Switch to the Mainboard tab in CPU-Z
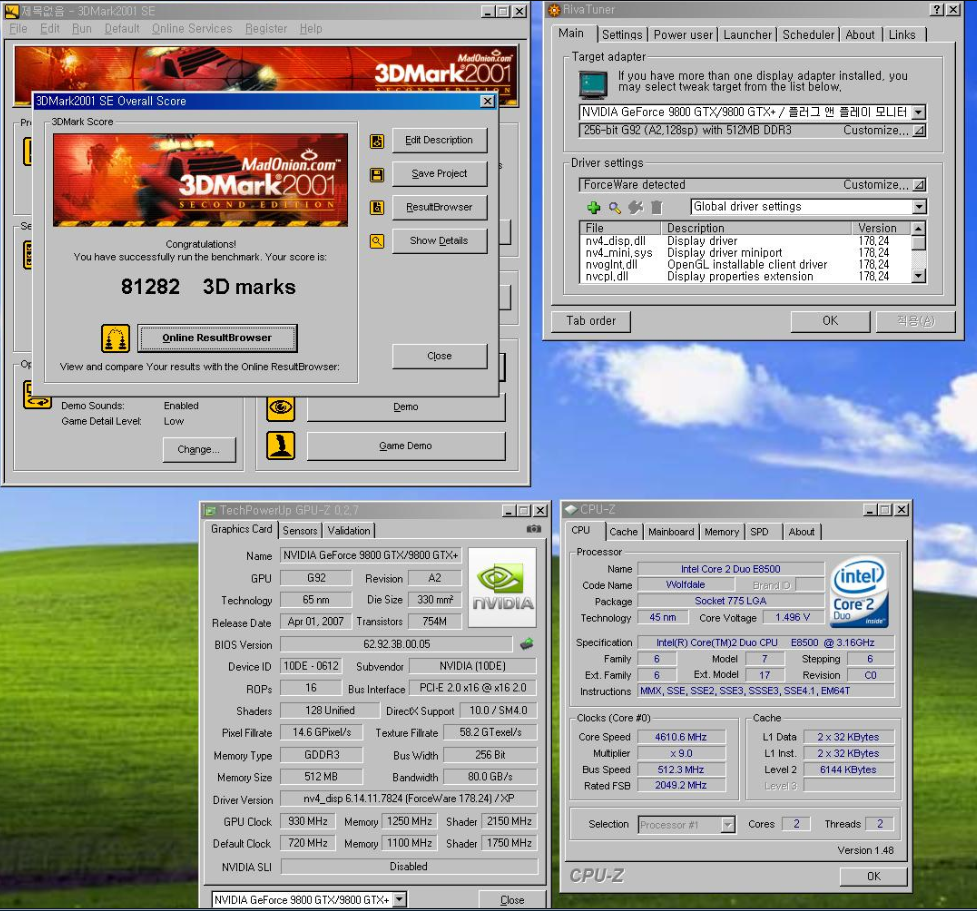This screenshot has height=911, width=977. click(x=671, y=532)
